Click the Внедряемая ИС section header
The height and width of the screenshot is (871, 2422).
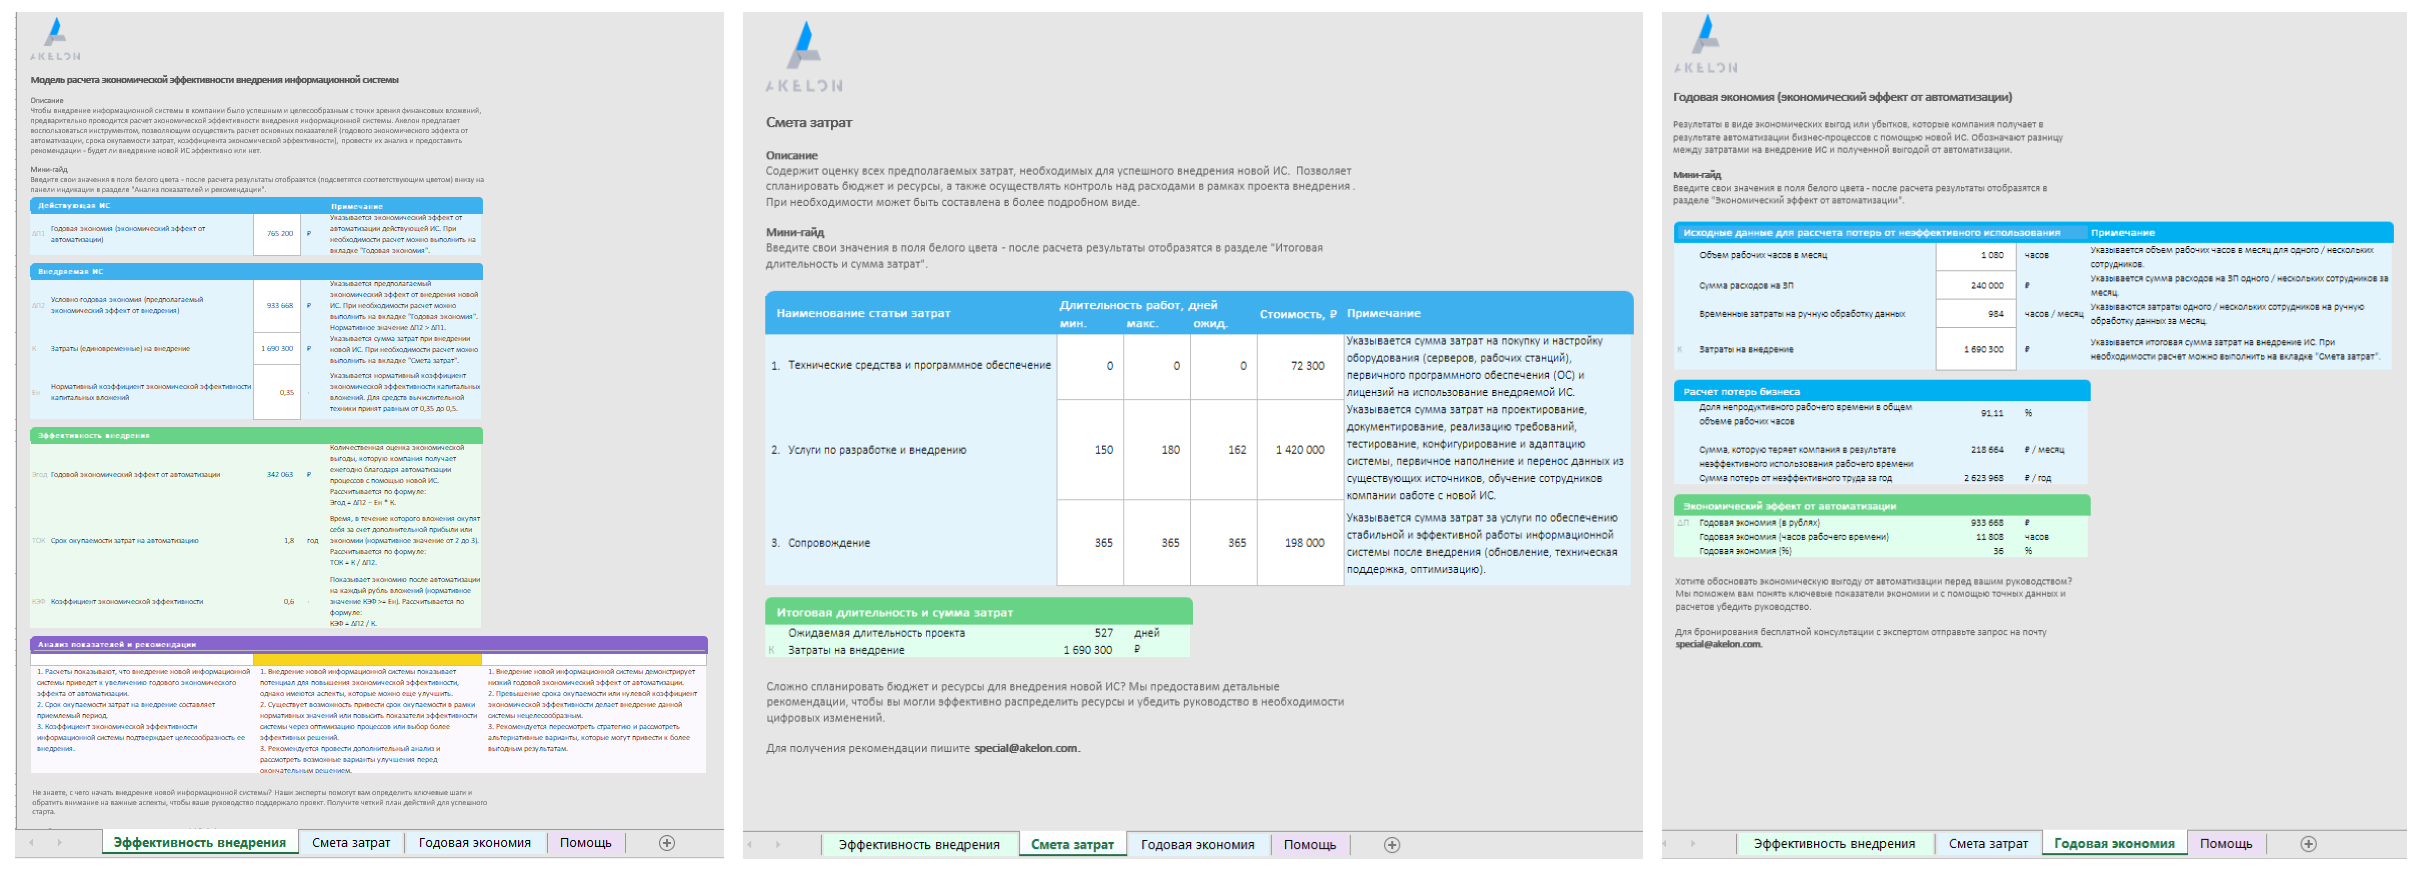coord(256,271)
